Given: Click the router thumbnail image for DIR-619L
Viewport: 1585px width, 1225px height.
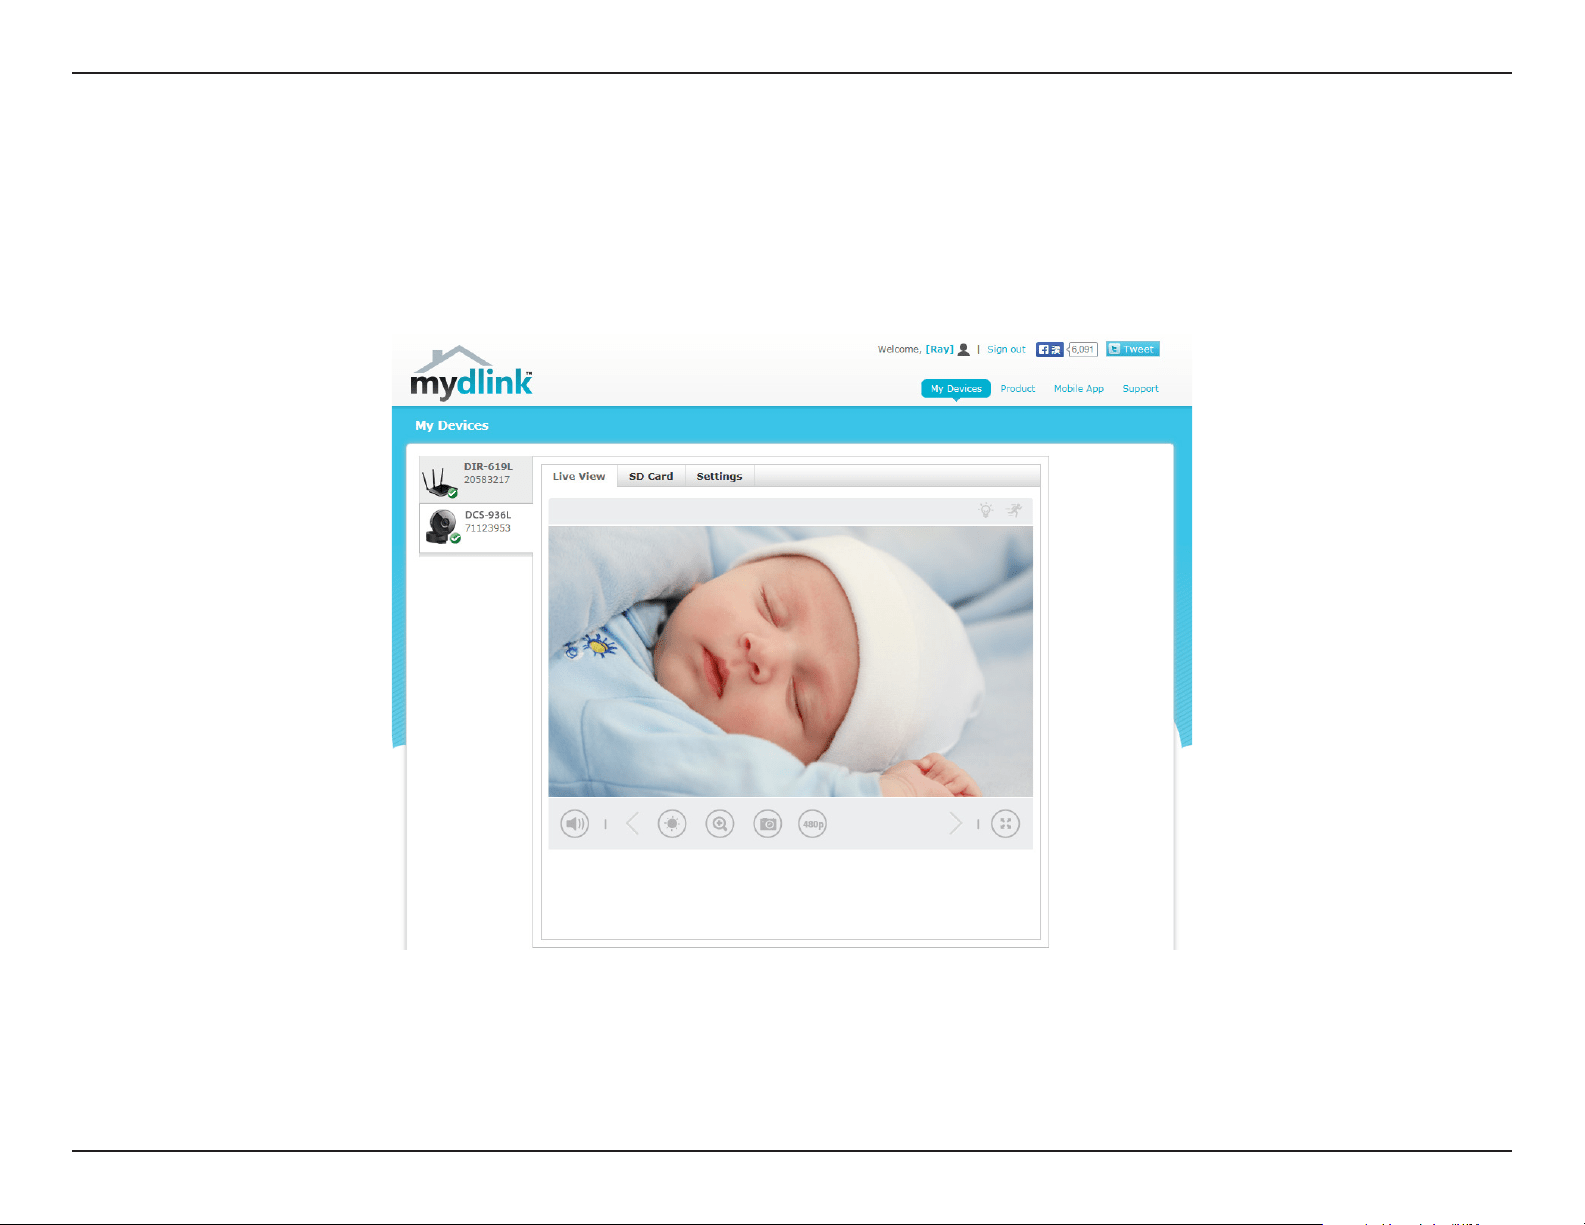Looking at the screenshot, I should coord(440,482).
